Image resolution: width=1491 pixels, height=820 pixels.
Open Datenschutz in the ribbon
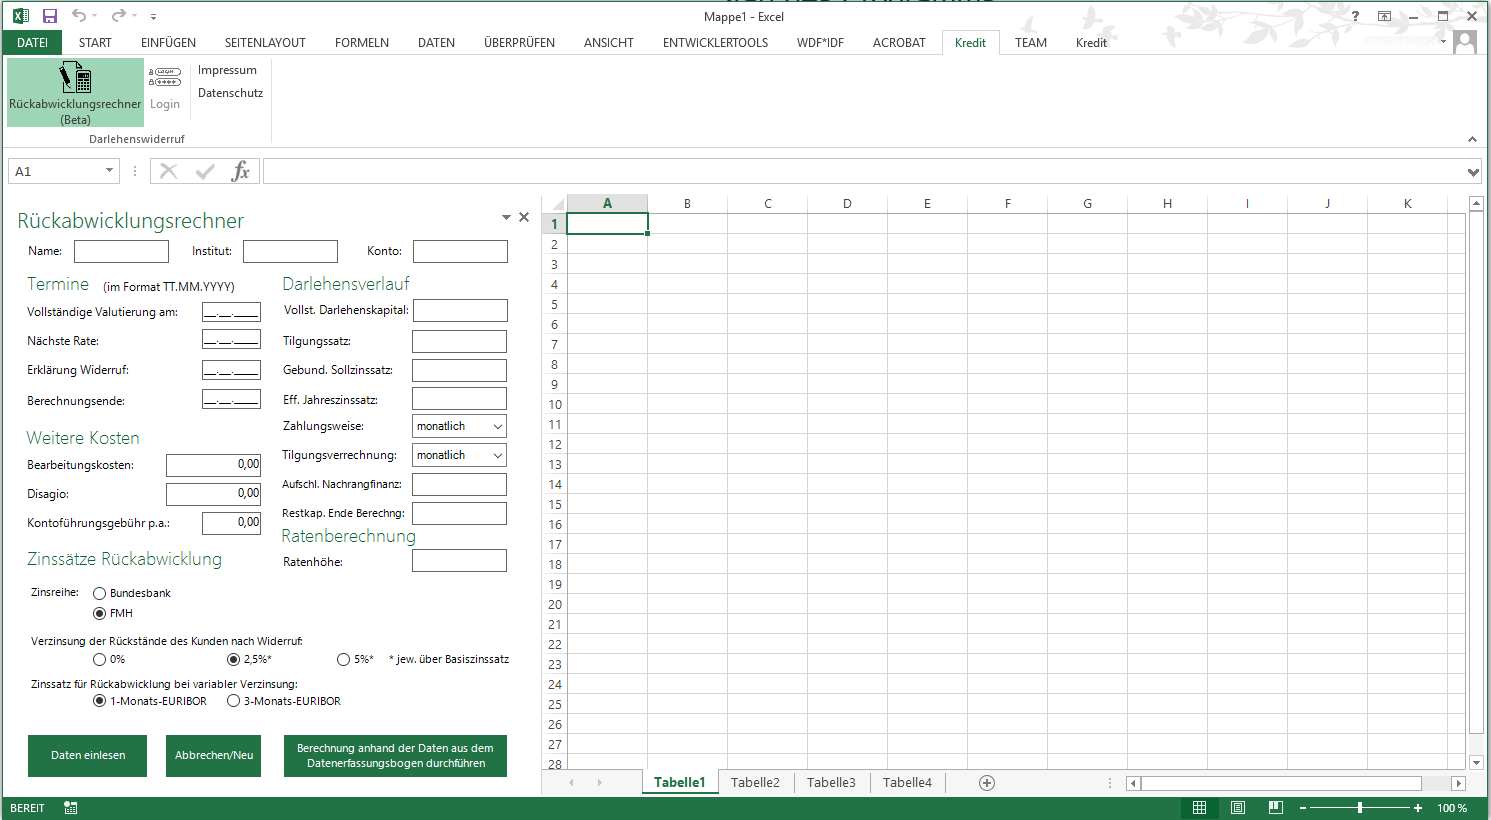coord(230,93)
